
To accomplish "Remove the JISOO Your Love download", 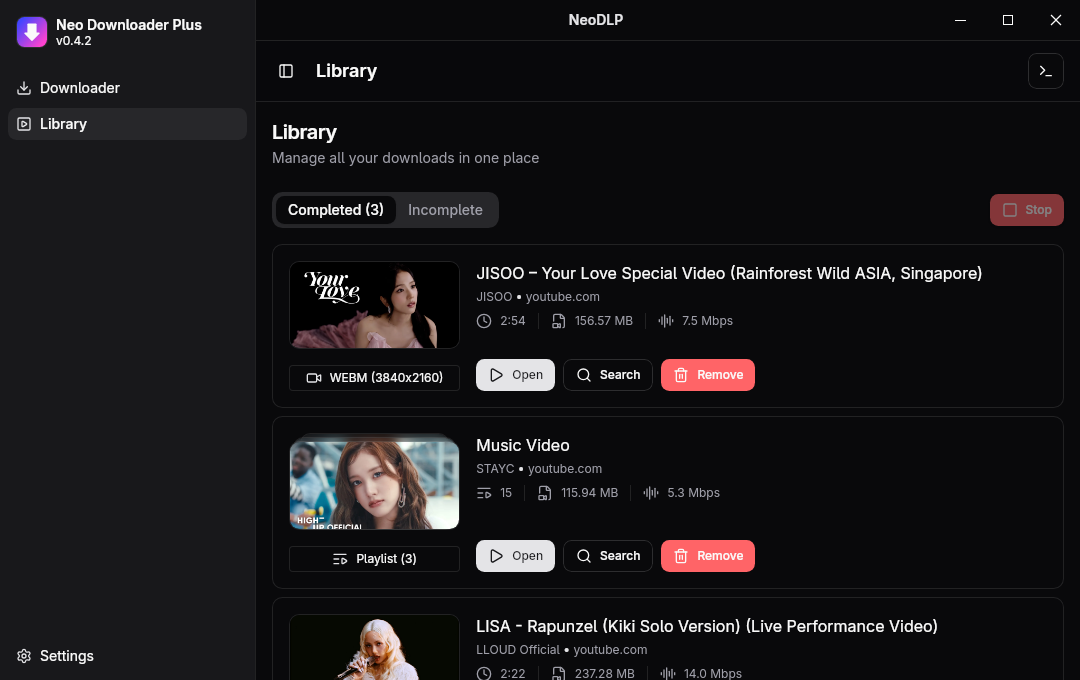I will click(x=707, y=375).
